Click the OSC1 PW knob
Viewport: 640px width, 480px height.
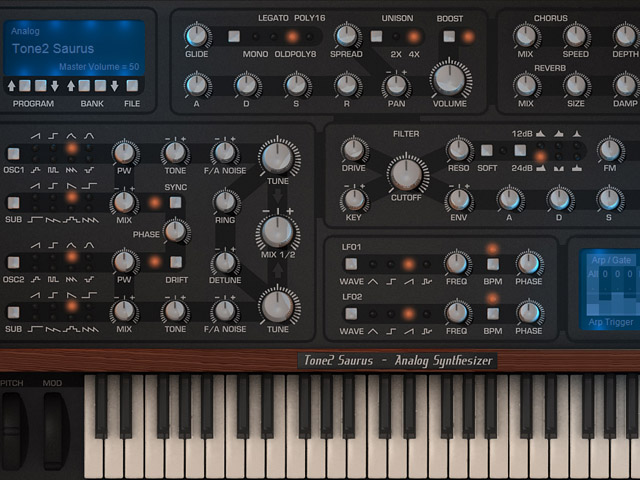point(124,153)
